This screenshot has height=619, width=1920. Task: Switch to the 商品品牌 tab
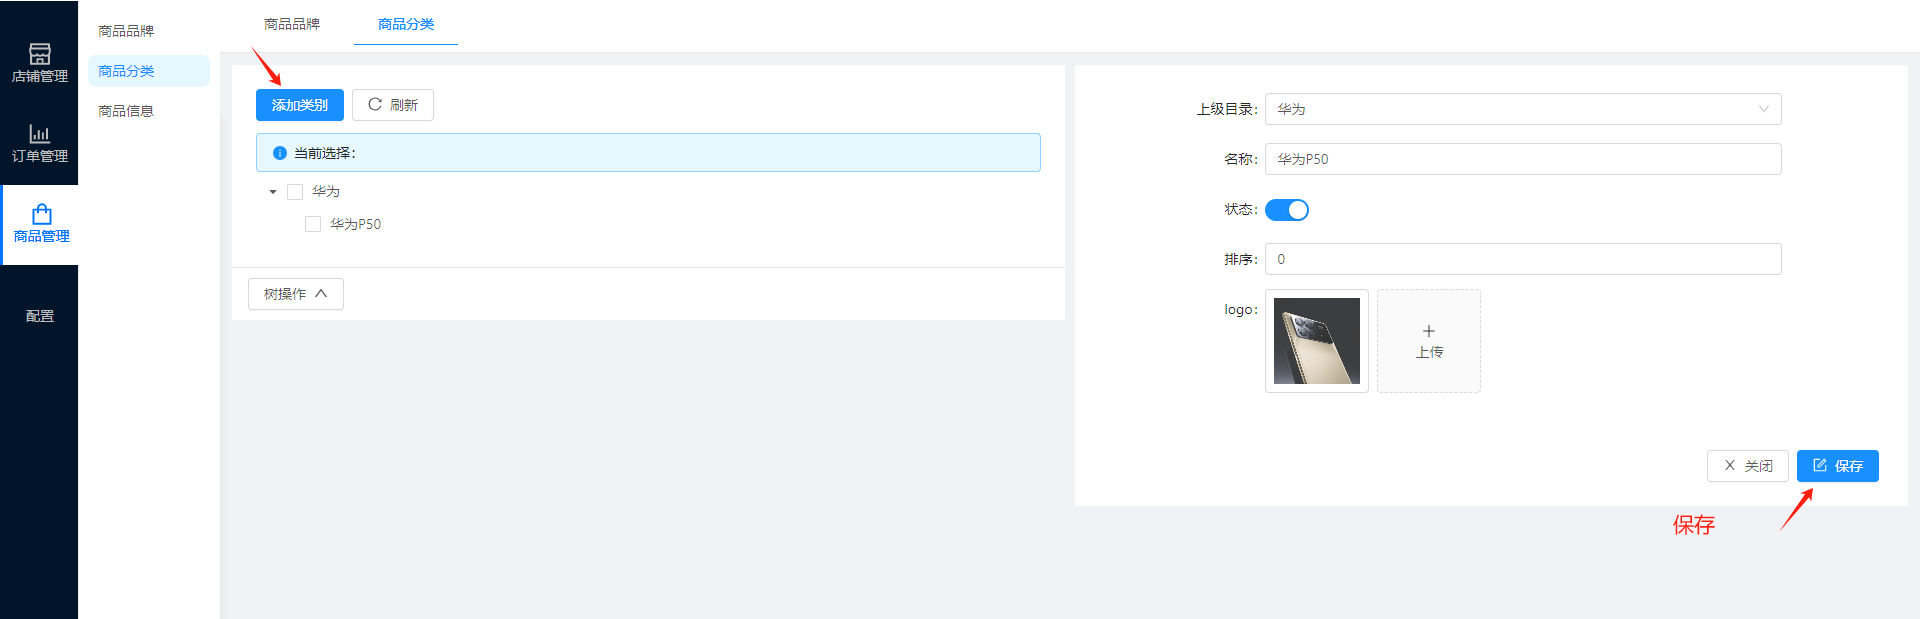coord(292,24)
